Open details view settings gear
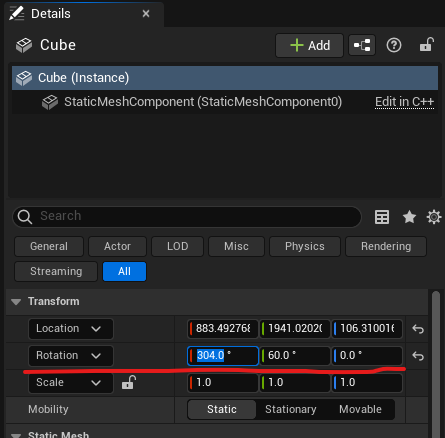This screenshot has height=438, width=445. tap(434, 217)
